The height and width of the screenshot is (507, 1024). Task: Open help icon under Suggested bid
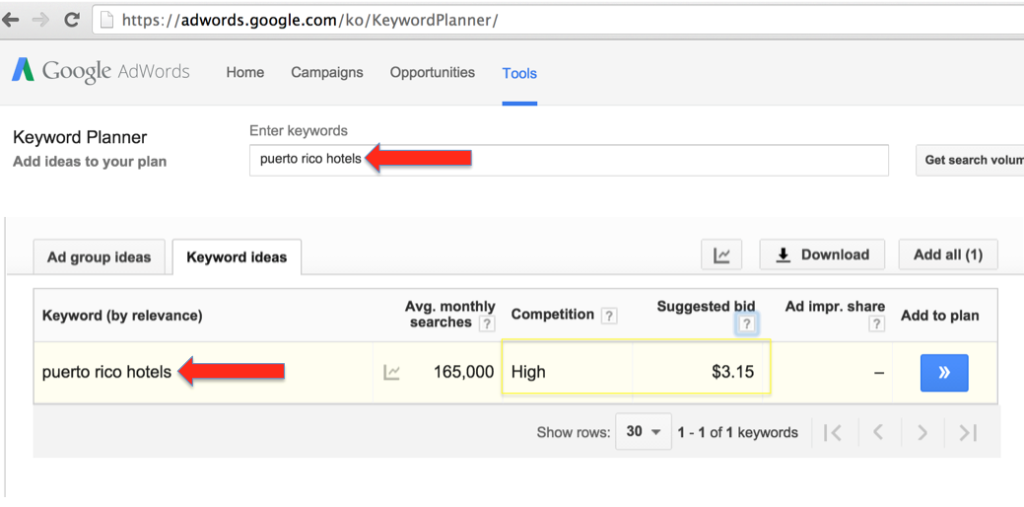click(747, 323)
